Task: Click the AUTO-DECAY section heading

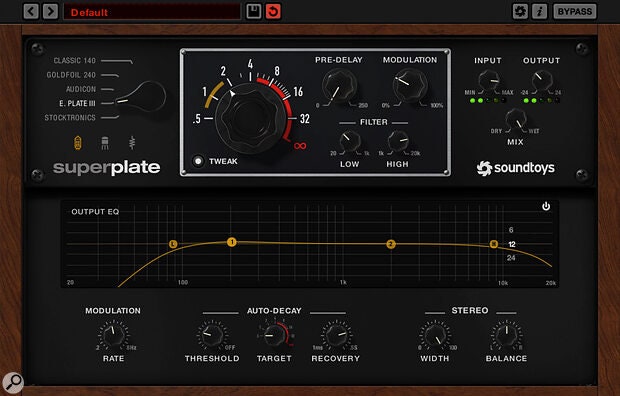Action: click(274, 311)
